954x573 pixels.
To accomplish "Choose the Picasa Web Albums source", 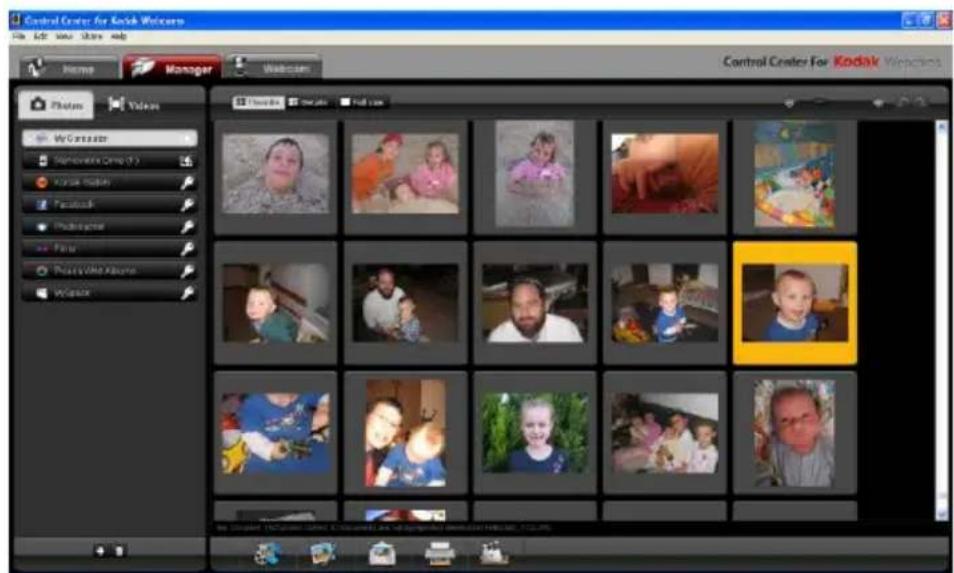I will 110,271.
